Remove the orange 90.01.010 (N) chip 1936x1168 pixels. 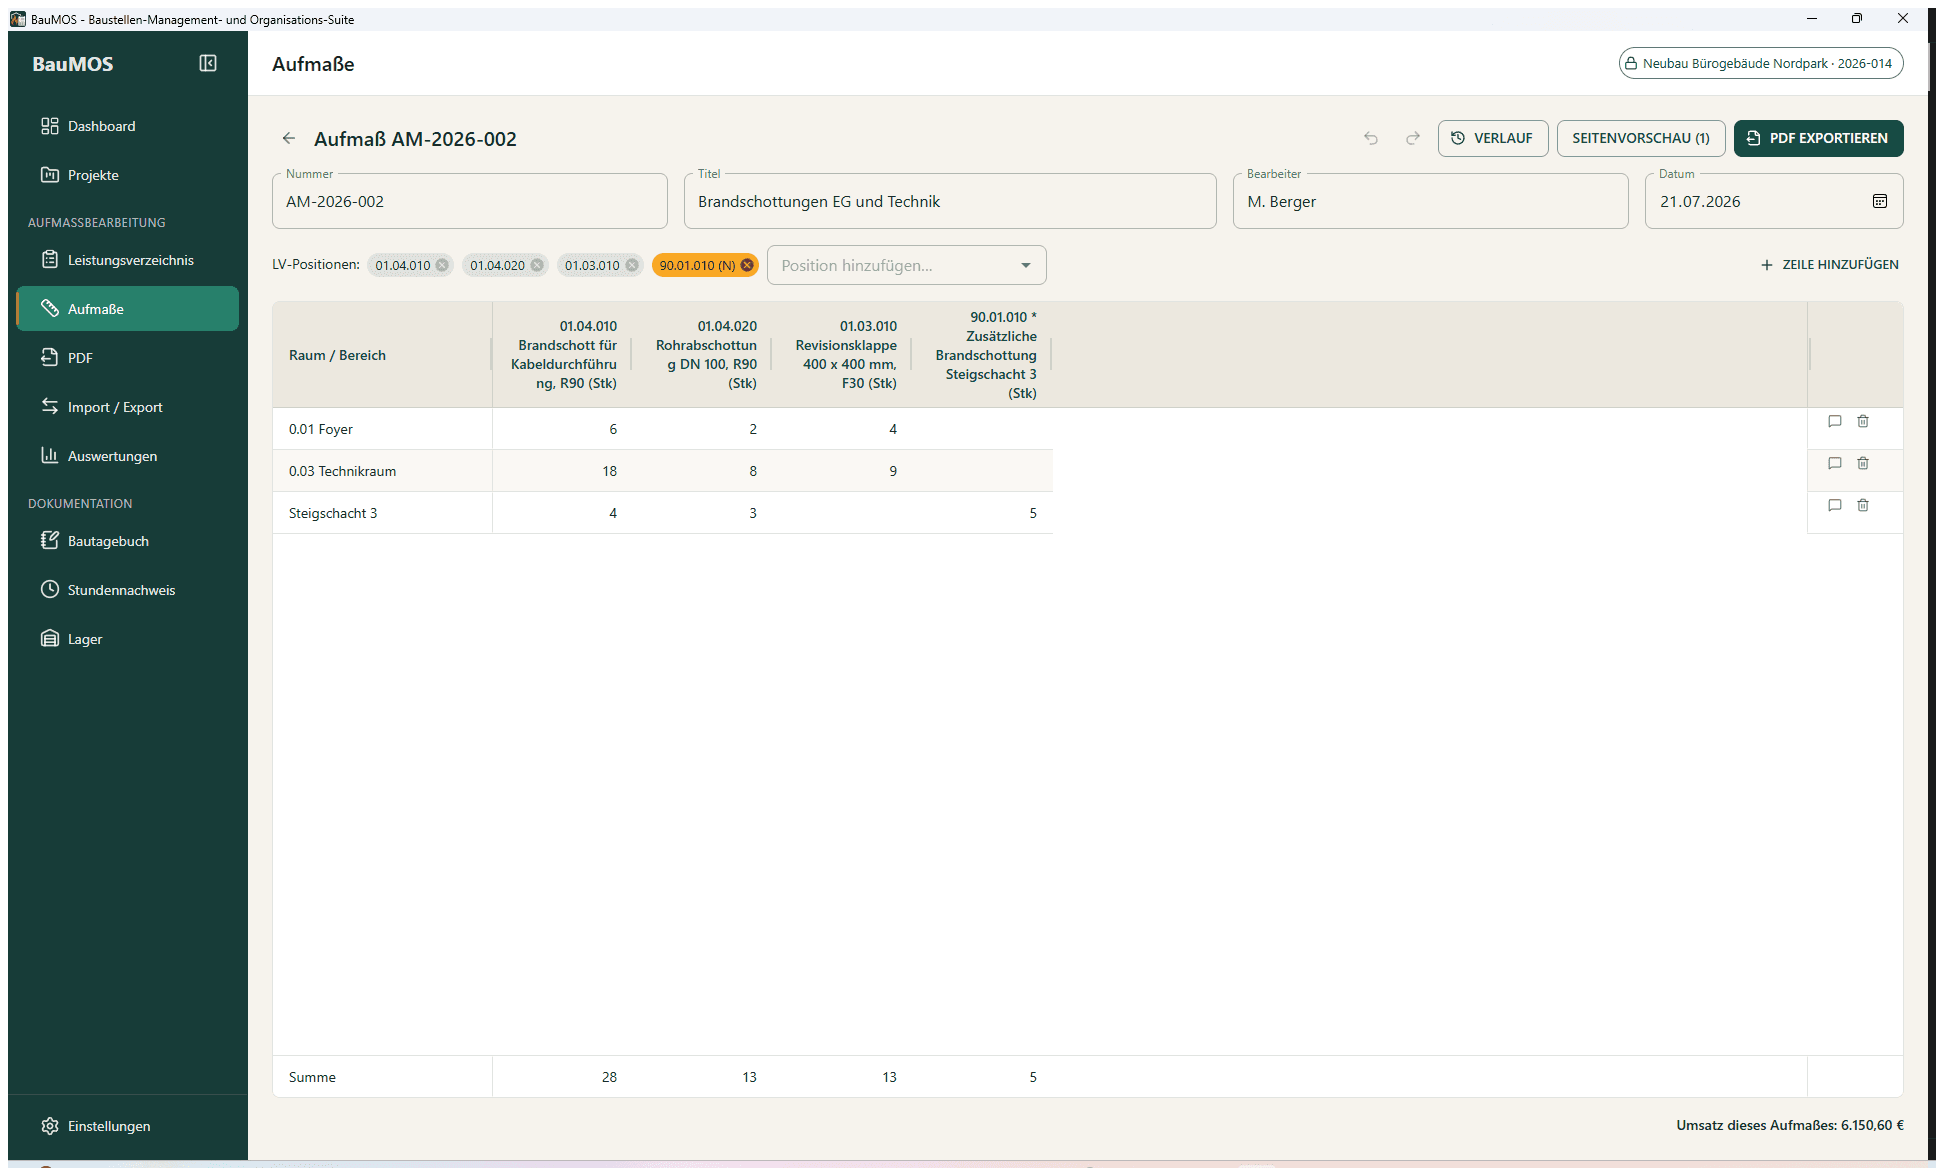point(747,265)
